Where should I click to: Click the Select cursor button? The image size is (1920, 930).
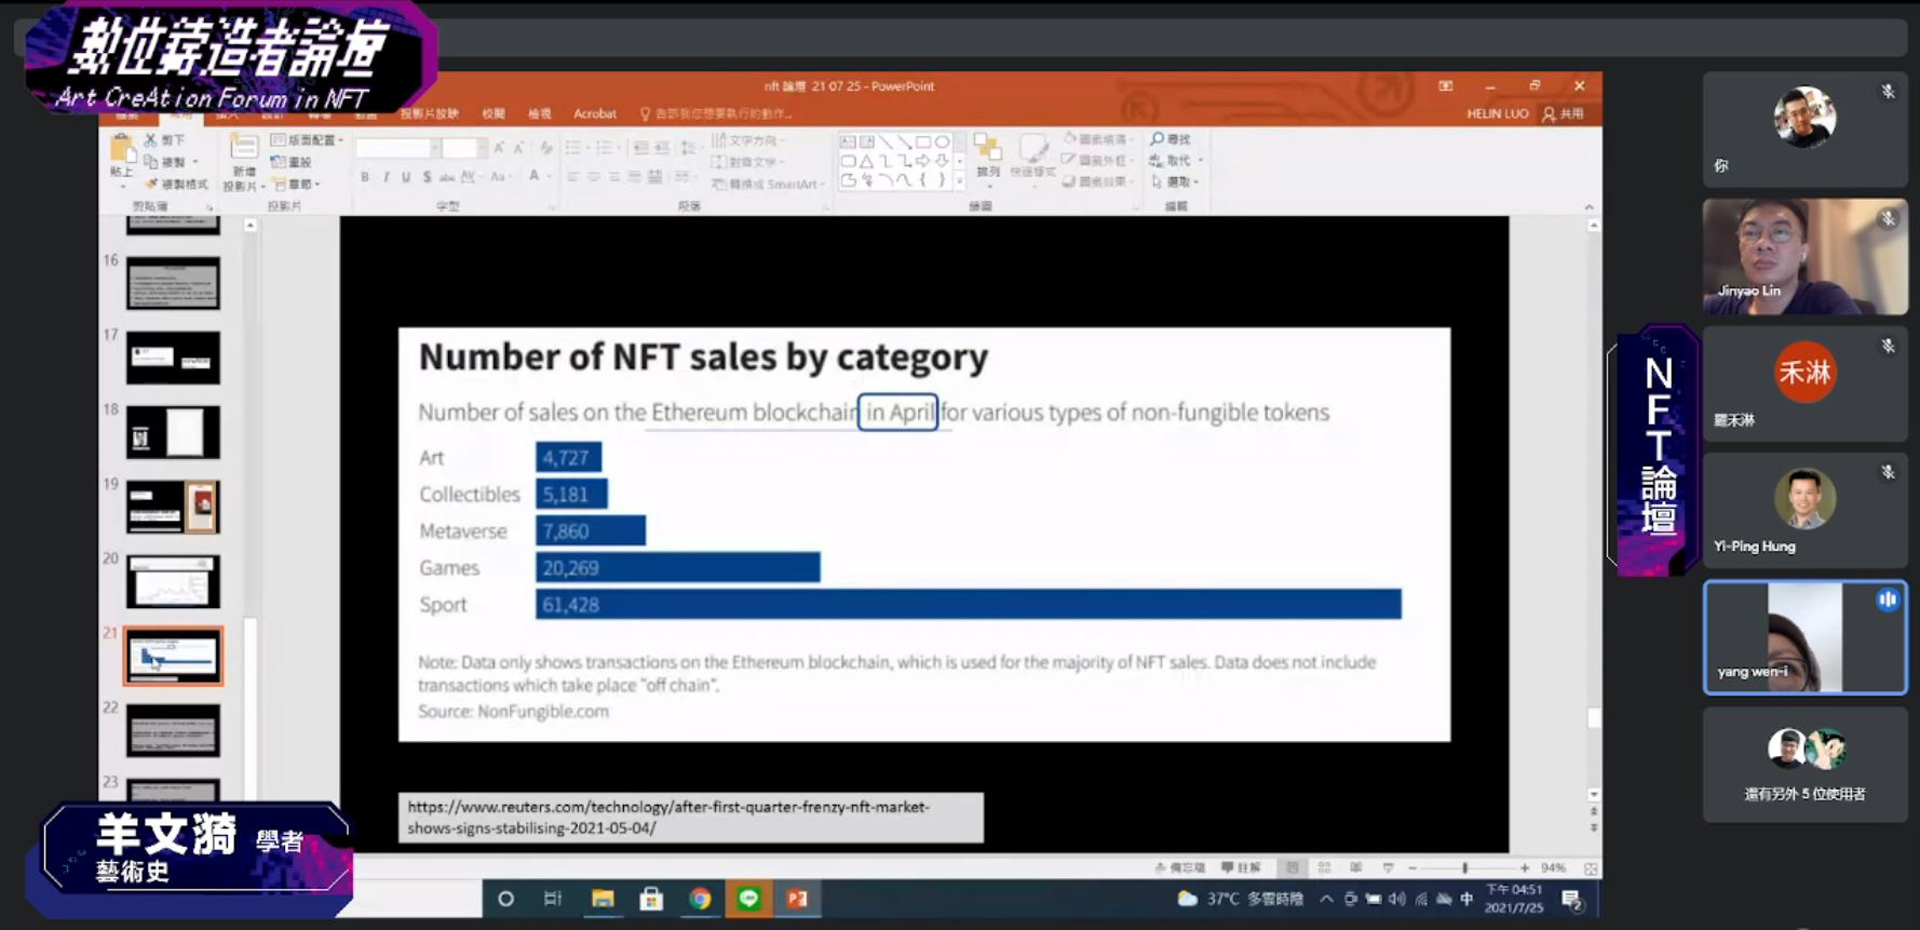(1174, 182)
